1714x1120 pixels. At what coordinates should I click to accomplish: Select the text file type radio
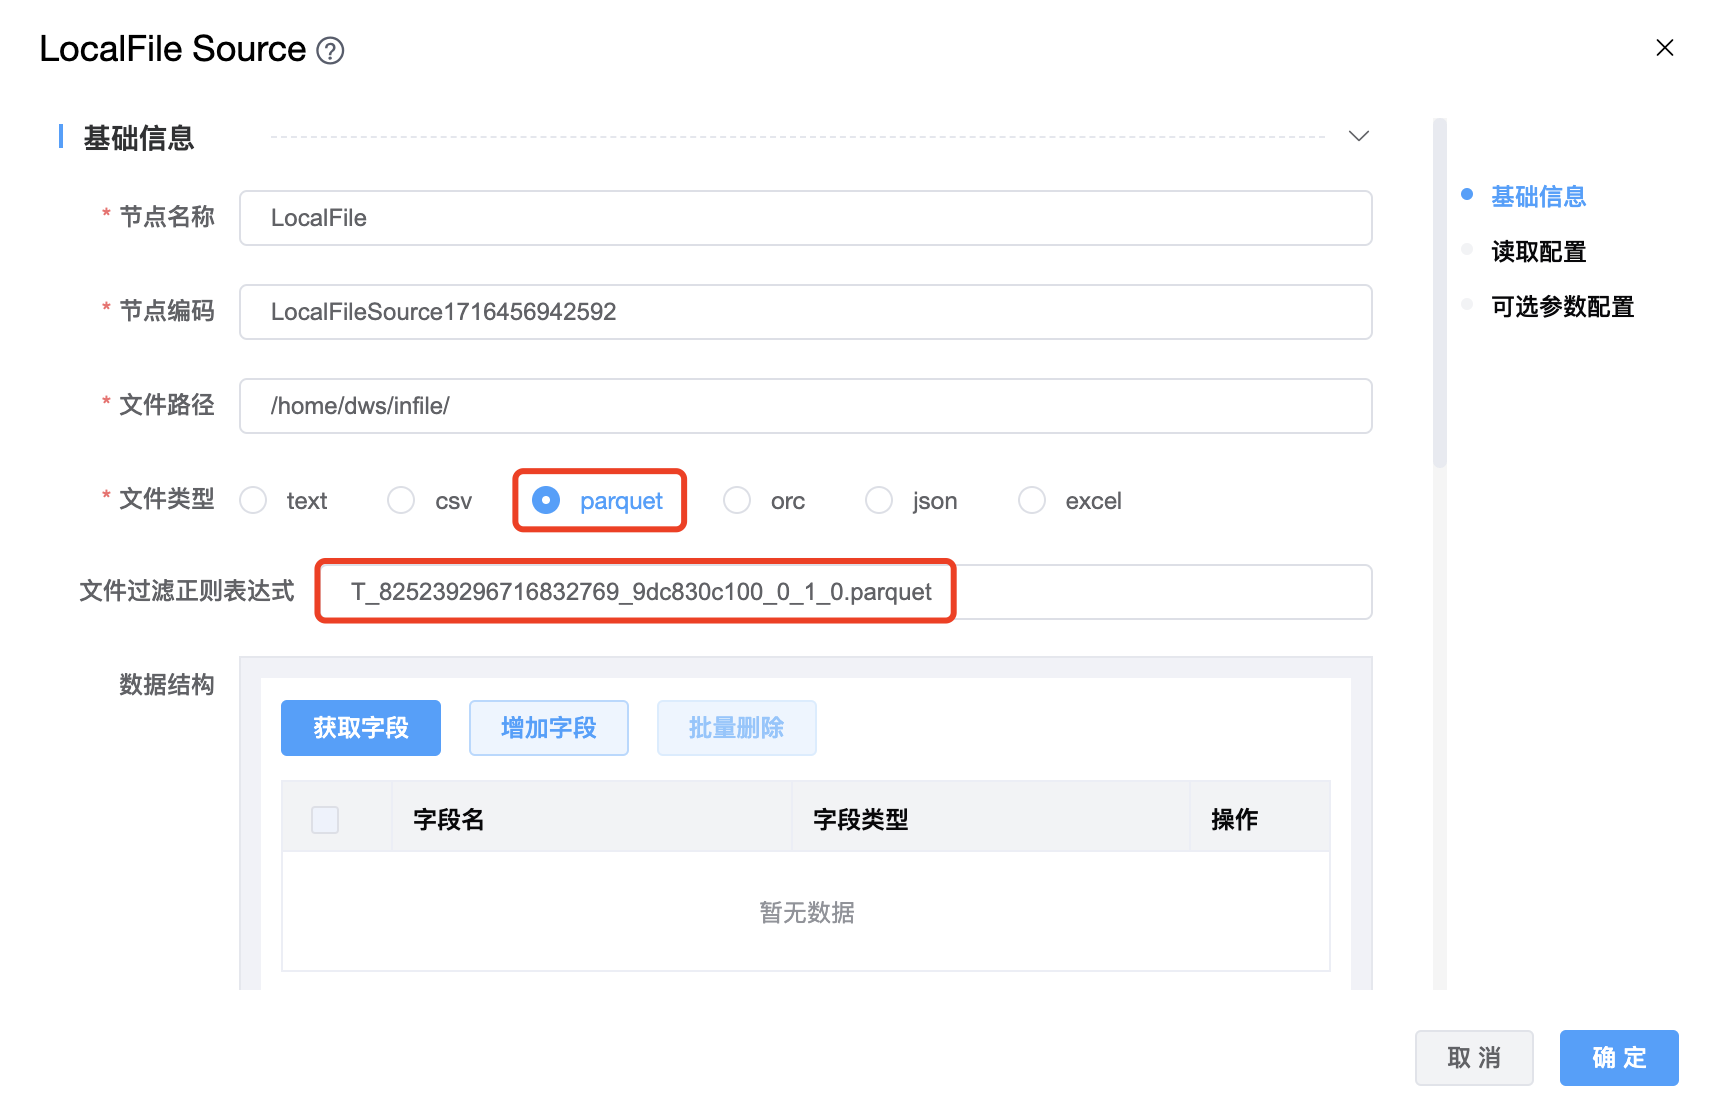254,500
